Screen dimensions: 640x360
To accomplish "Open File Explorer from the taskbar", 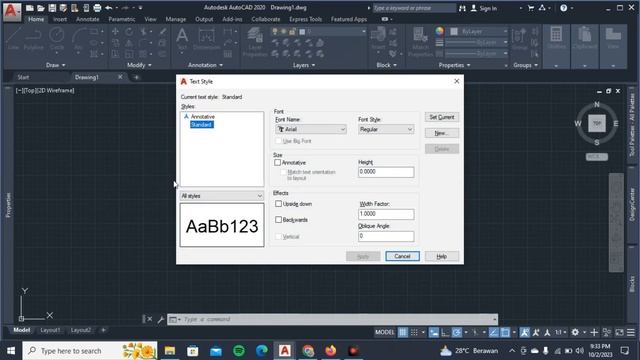I will [170, 351].
